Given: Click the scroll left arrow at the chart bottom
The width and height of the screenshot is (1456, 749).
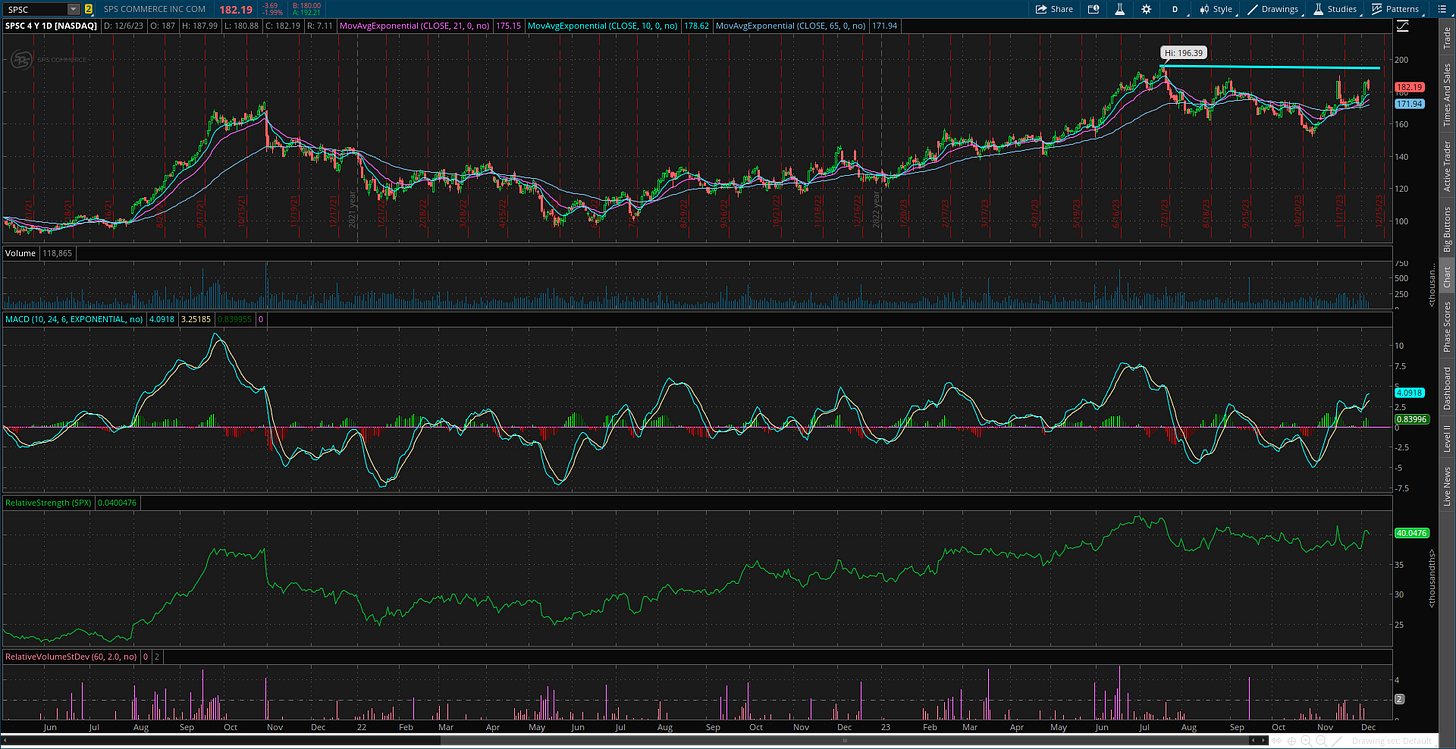Looking at the screenshot, I should click(x=1253, y=741).
